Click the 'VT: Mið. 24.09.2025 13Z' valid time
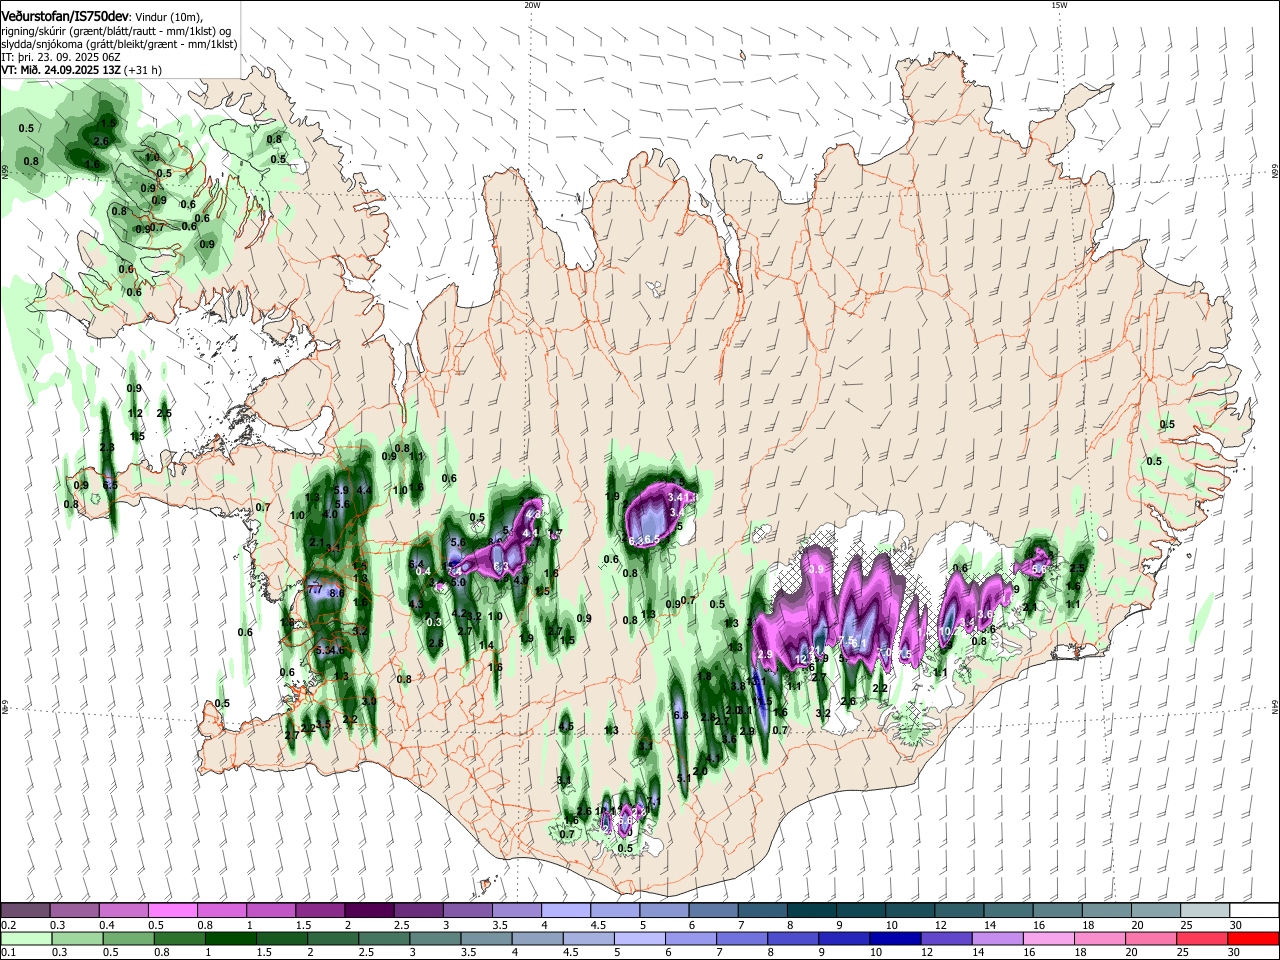 pos(62,71)
